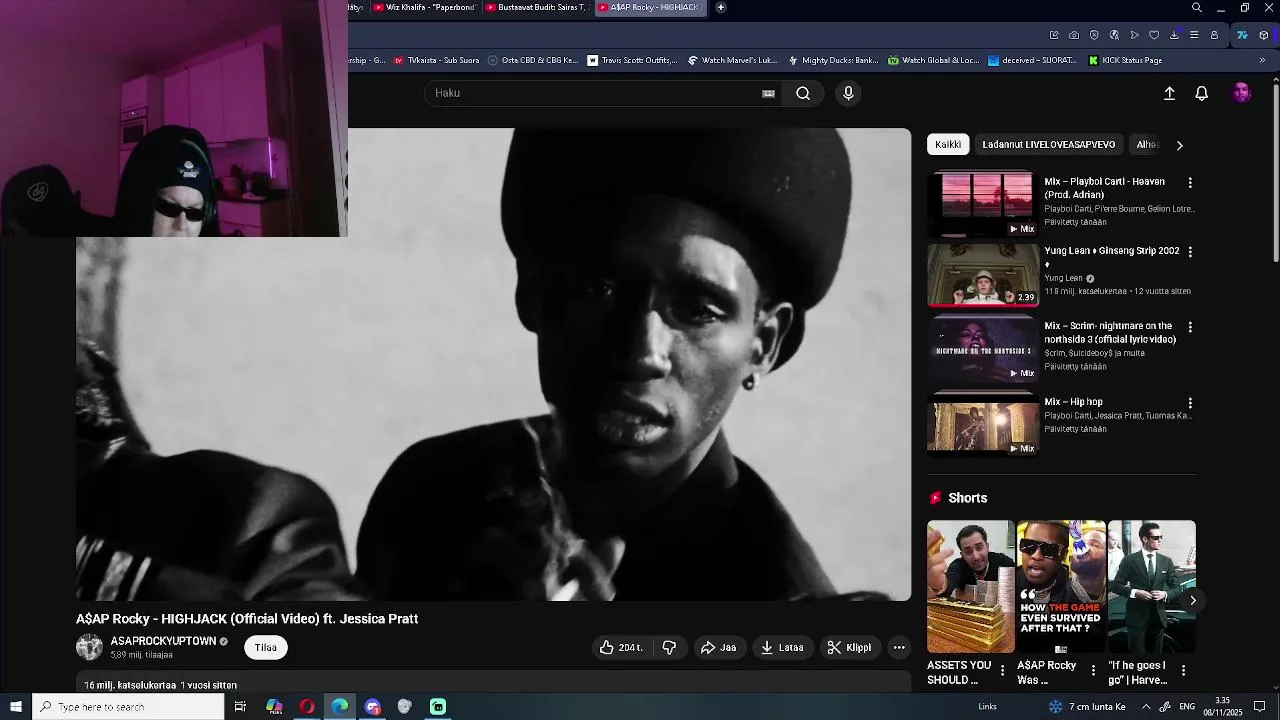Open YouTube notifications bell
Screen dimensions: 1280x720
pos(1202,93)
